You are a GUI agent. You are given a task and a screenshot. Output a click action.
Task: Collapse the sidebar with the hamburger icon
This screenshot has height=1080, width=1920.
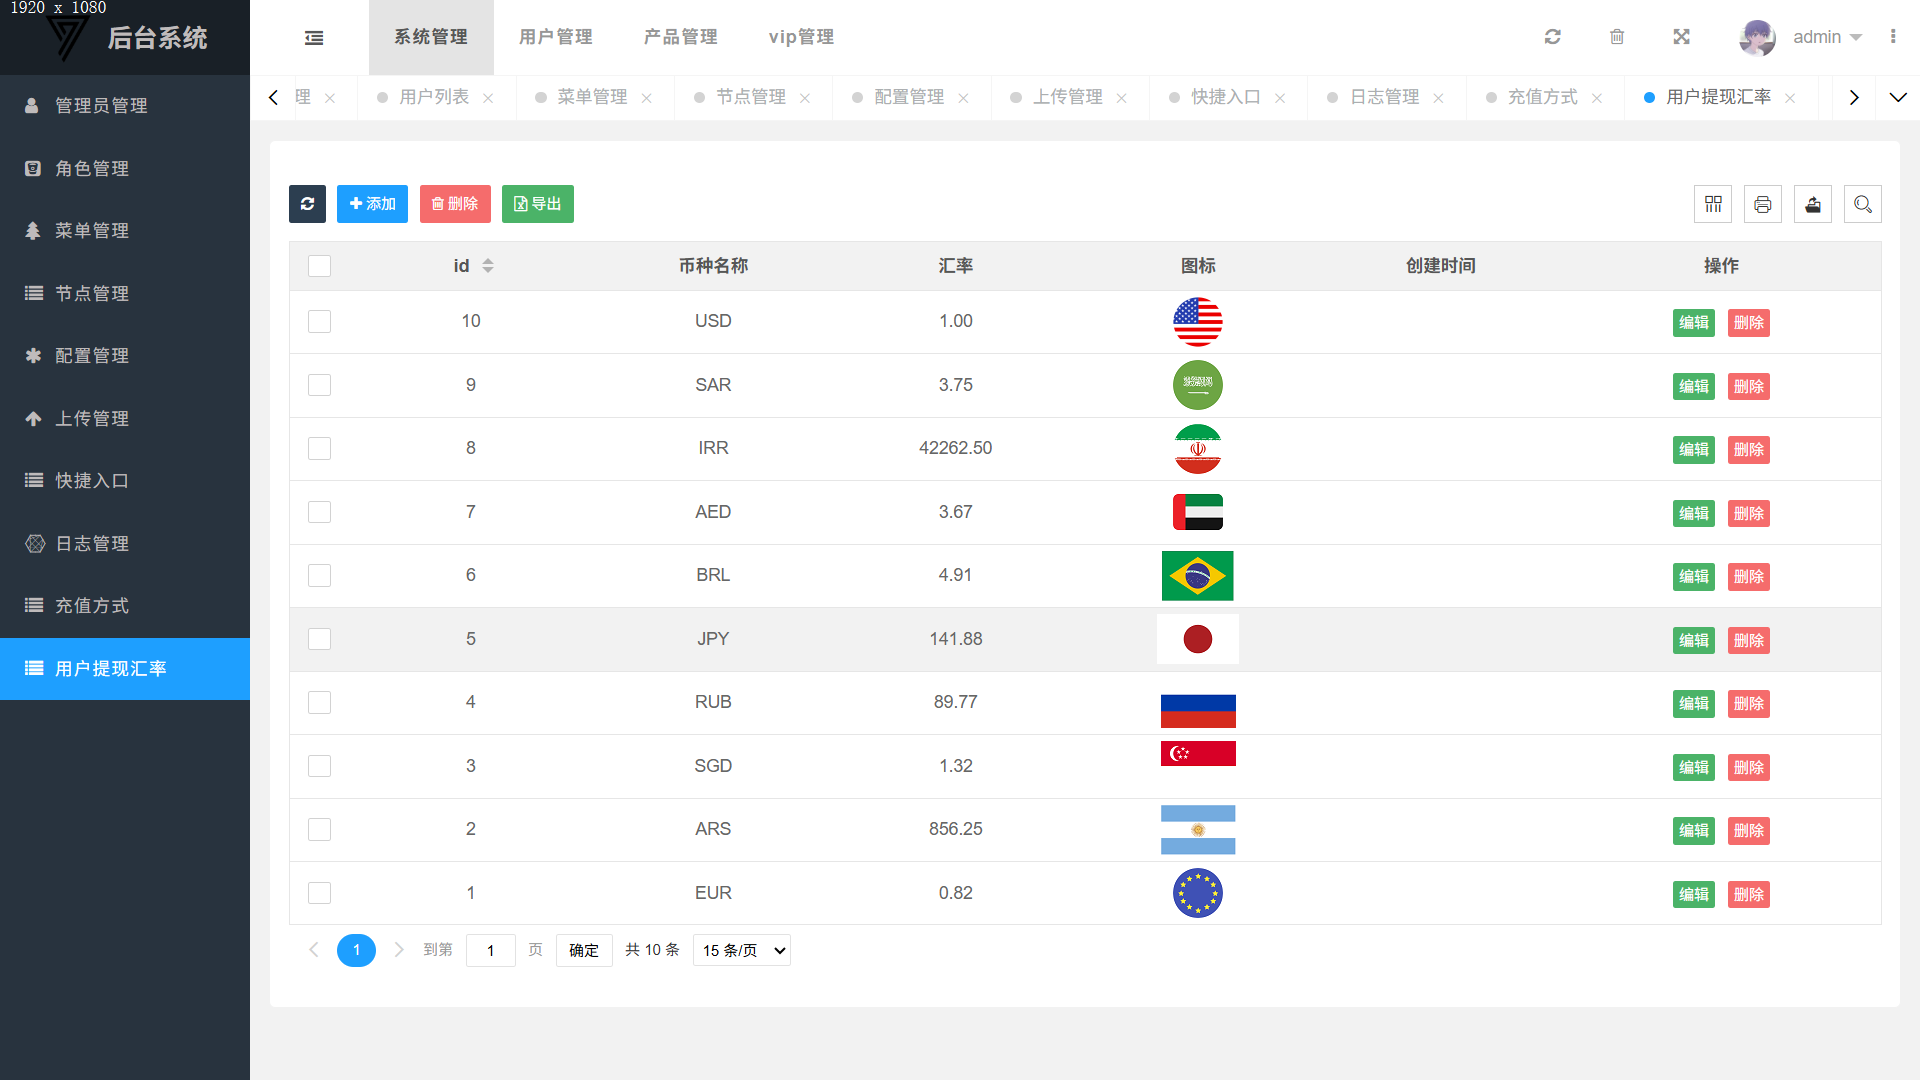[x=314, y=38]
